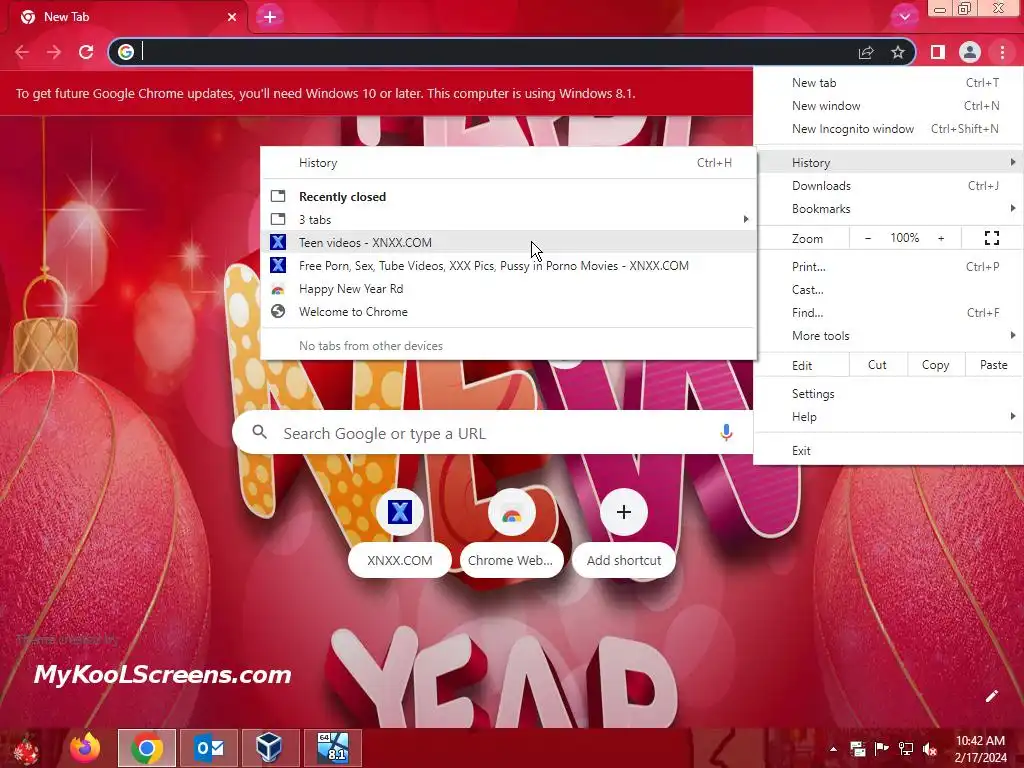Click the Chrome Web... shortcut label
1024x768 pixels.
point(511,560)
